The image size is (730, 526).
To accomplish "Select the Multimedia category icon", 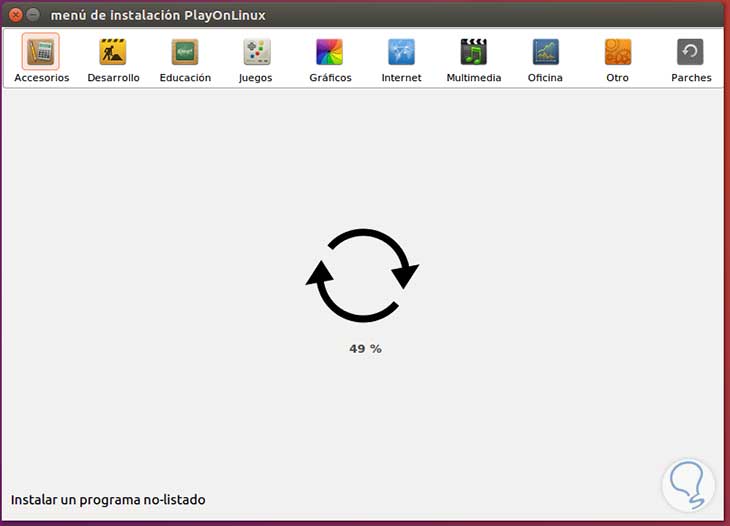I will [x=473, y=52].
